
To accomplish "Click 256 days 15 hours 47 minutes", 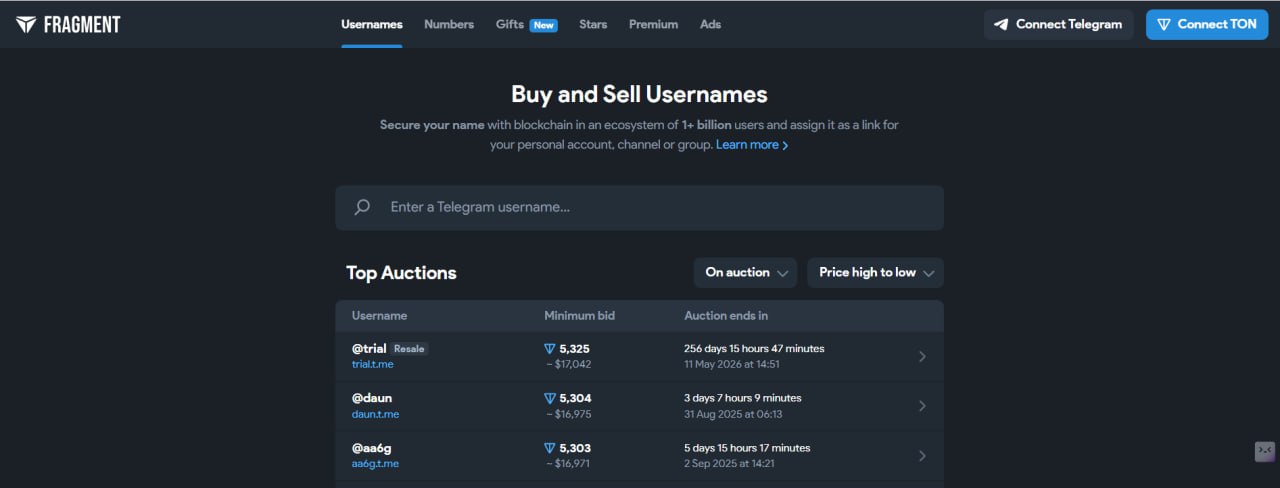I will click(x=754, y=348).
